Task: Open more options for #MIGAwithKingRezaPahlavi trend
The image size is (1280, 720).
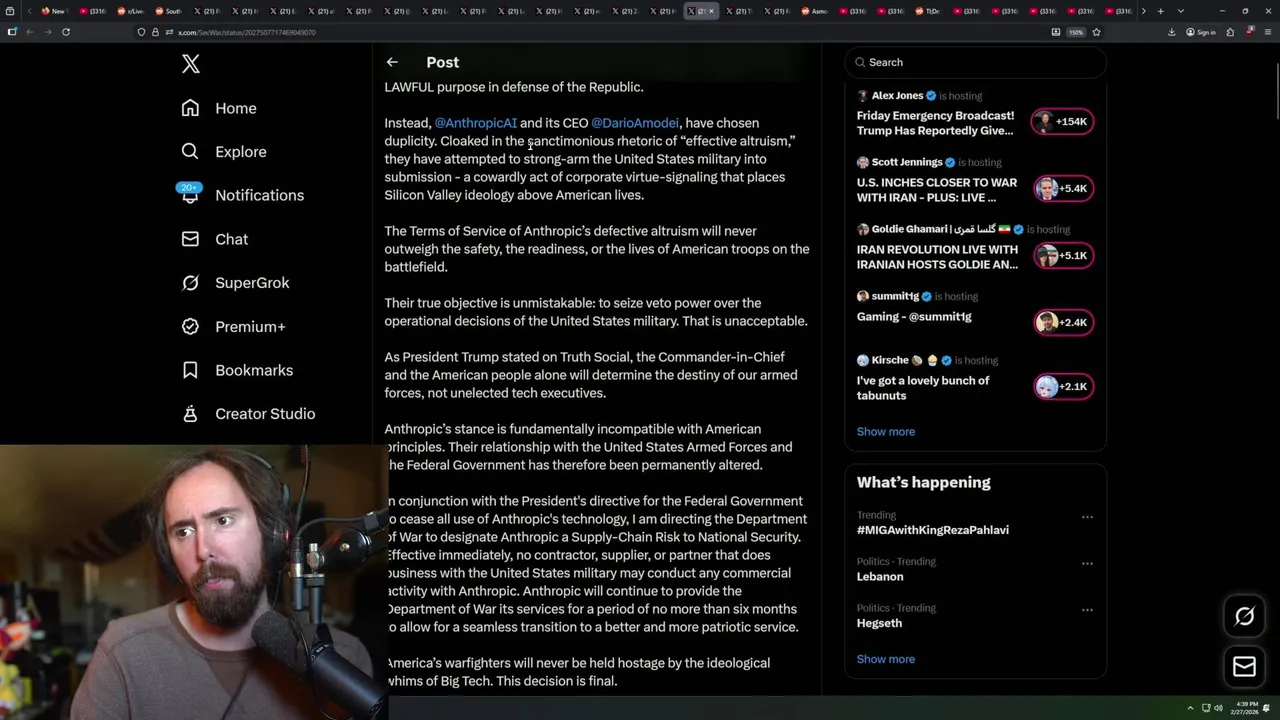Action: (1087, 517)
